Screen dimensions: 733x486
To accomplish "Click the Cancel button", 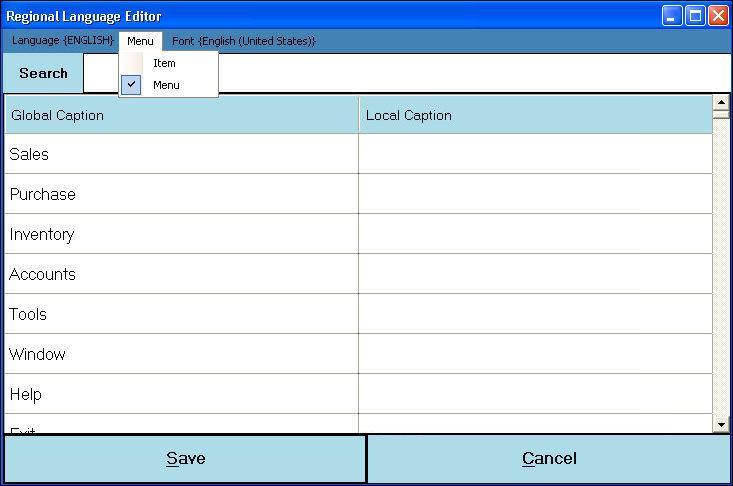I will [549, 459].
